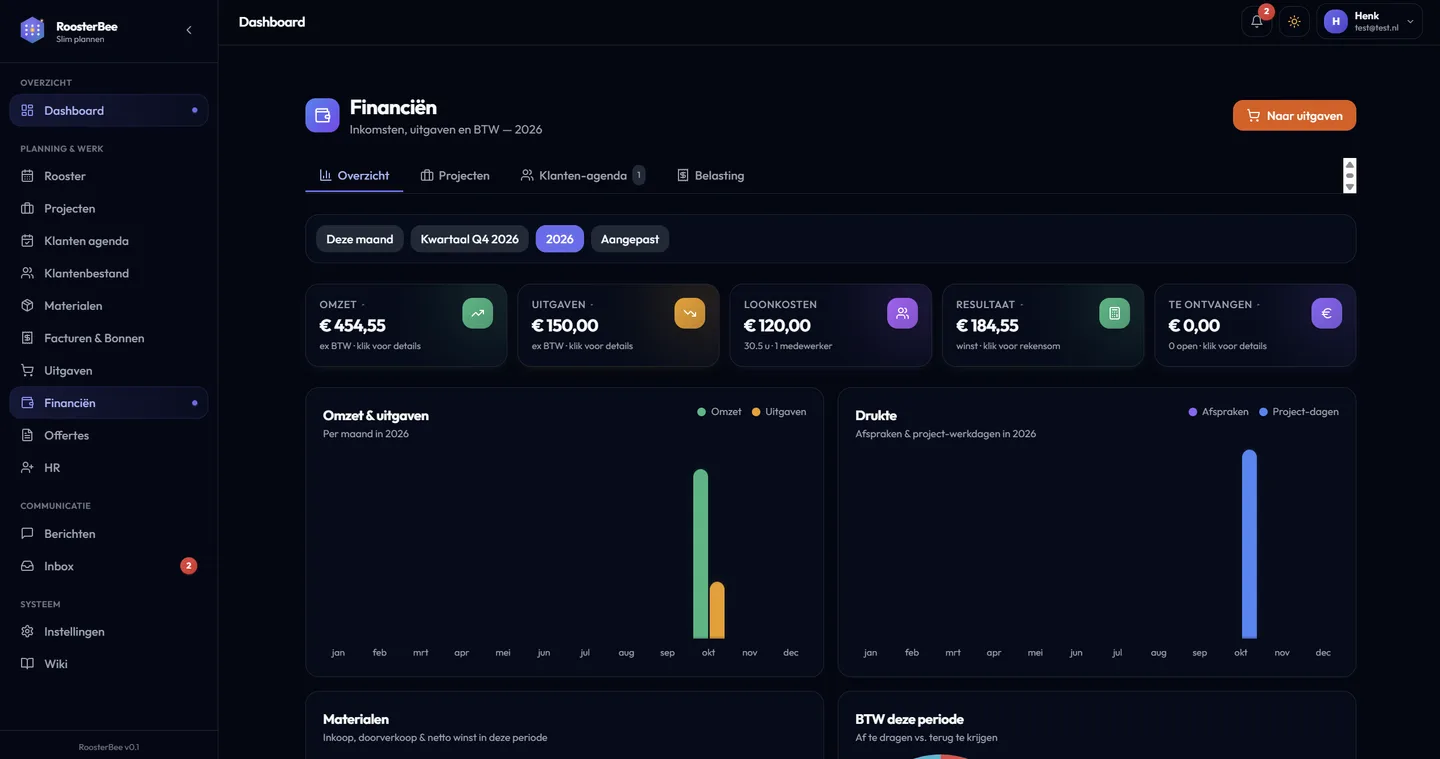Screen dimensions: 1440x759
Task: Click the Uitgaven trending-down icon
Action: click(x=690, y=313)
